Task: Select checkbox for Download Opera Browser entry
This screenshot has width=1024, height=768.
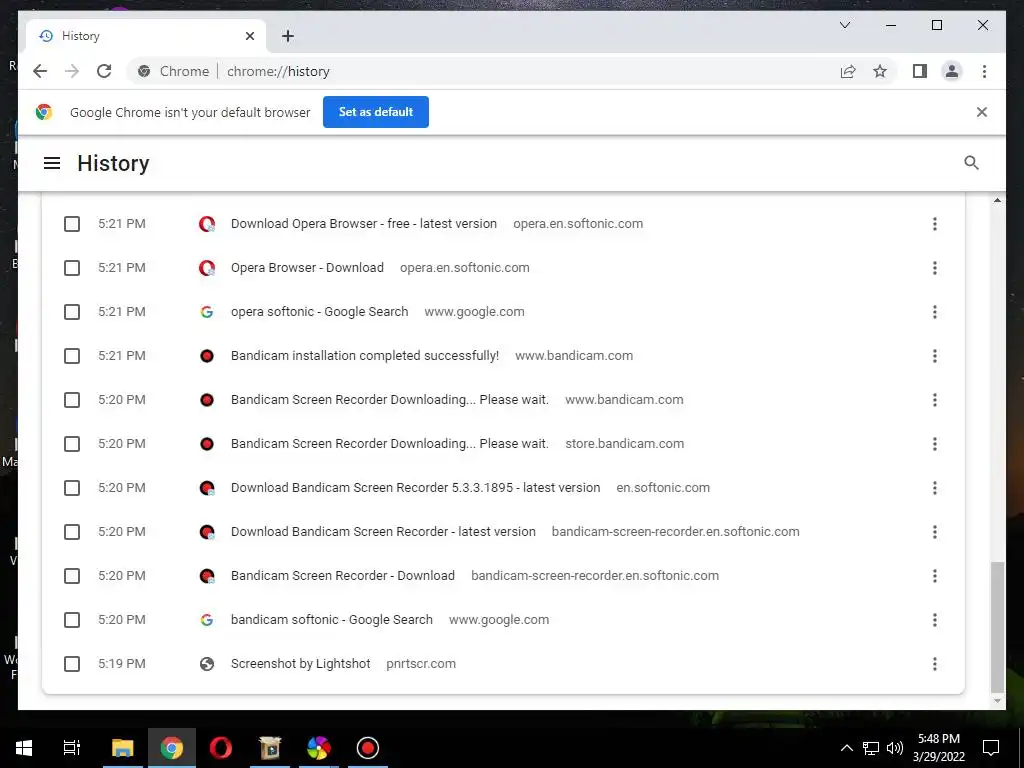Action: tap(72, 224)
